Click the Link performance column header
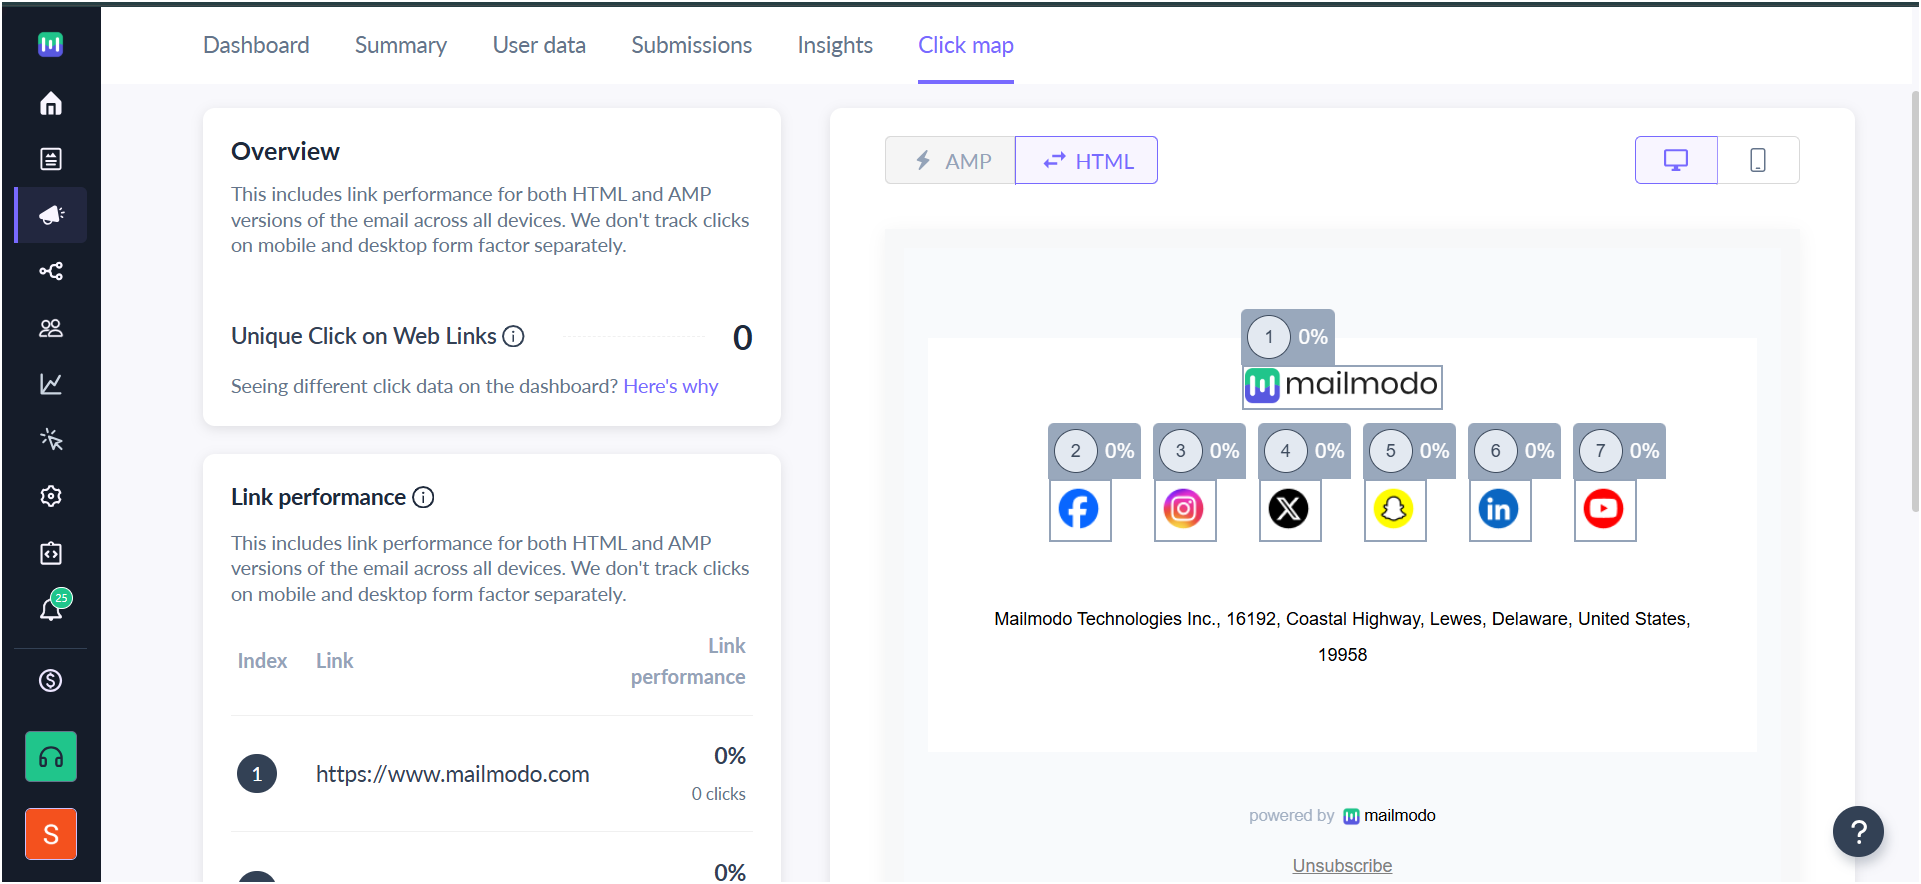This screenshot has width=1921, height=884. [688, 661]
